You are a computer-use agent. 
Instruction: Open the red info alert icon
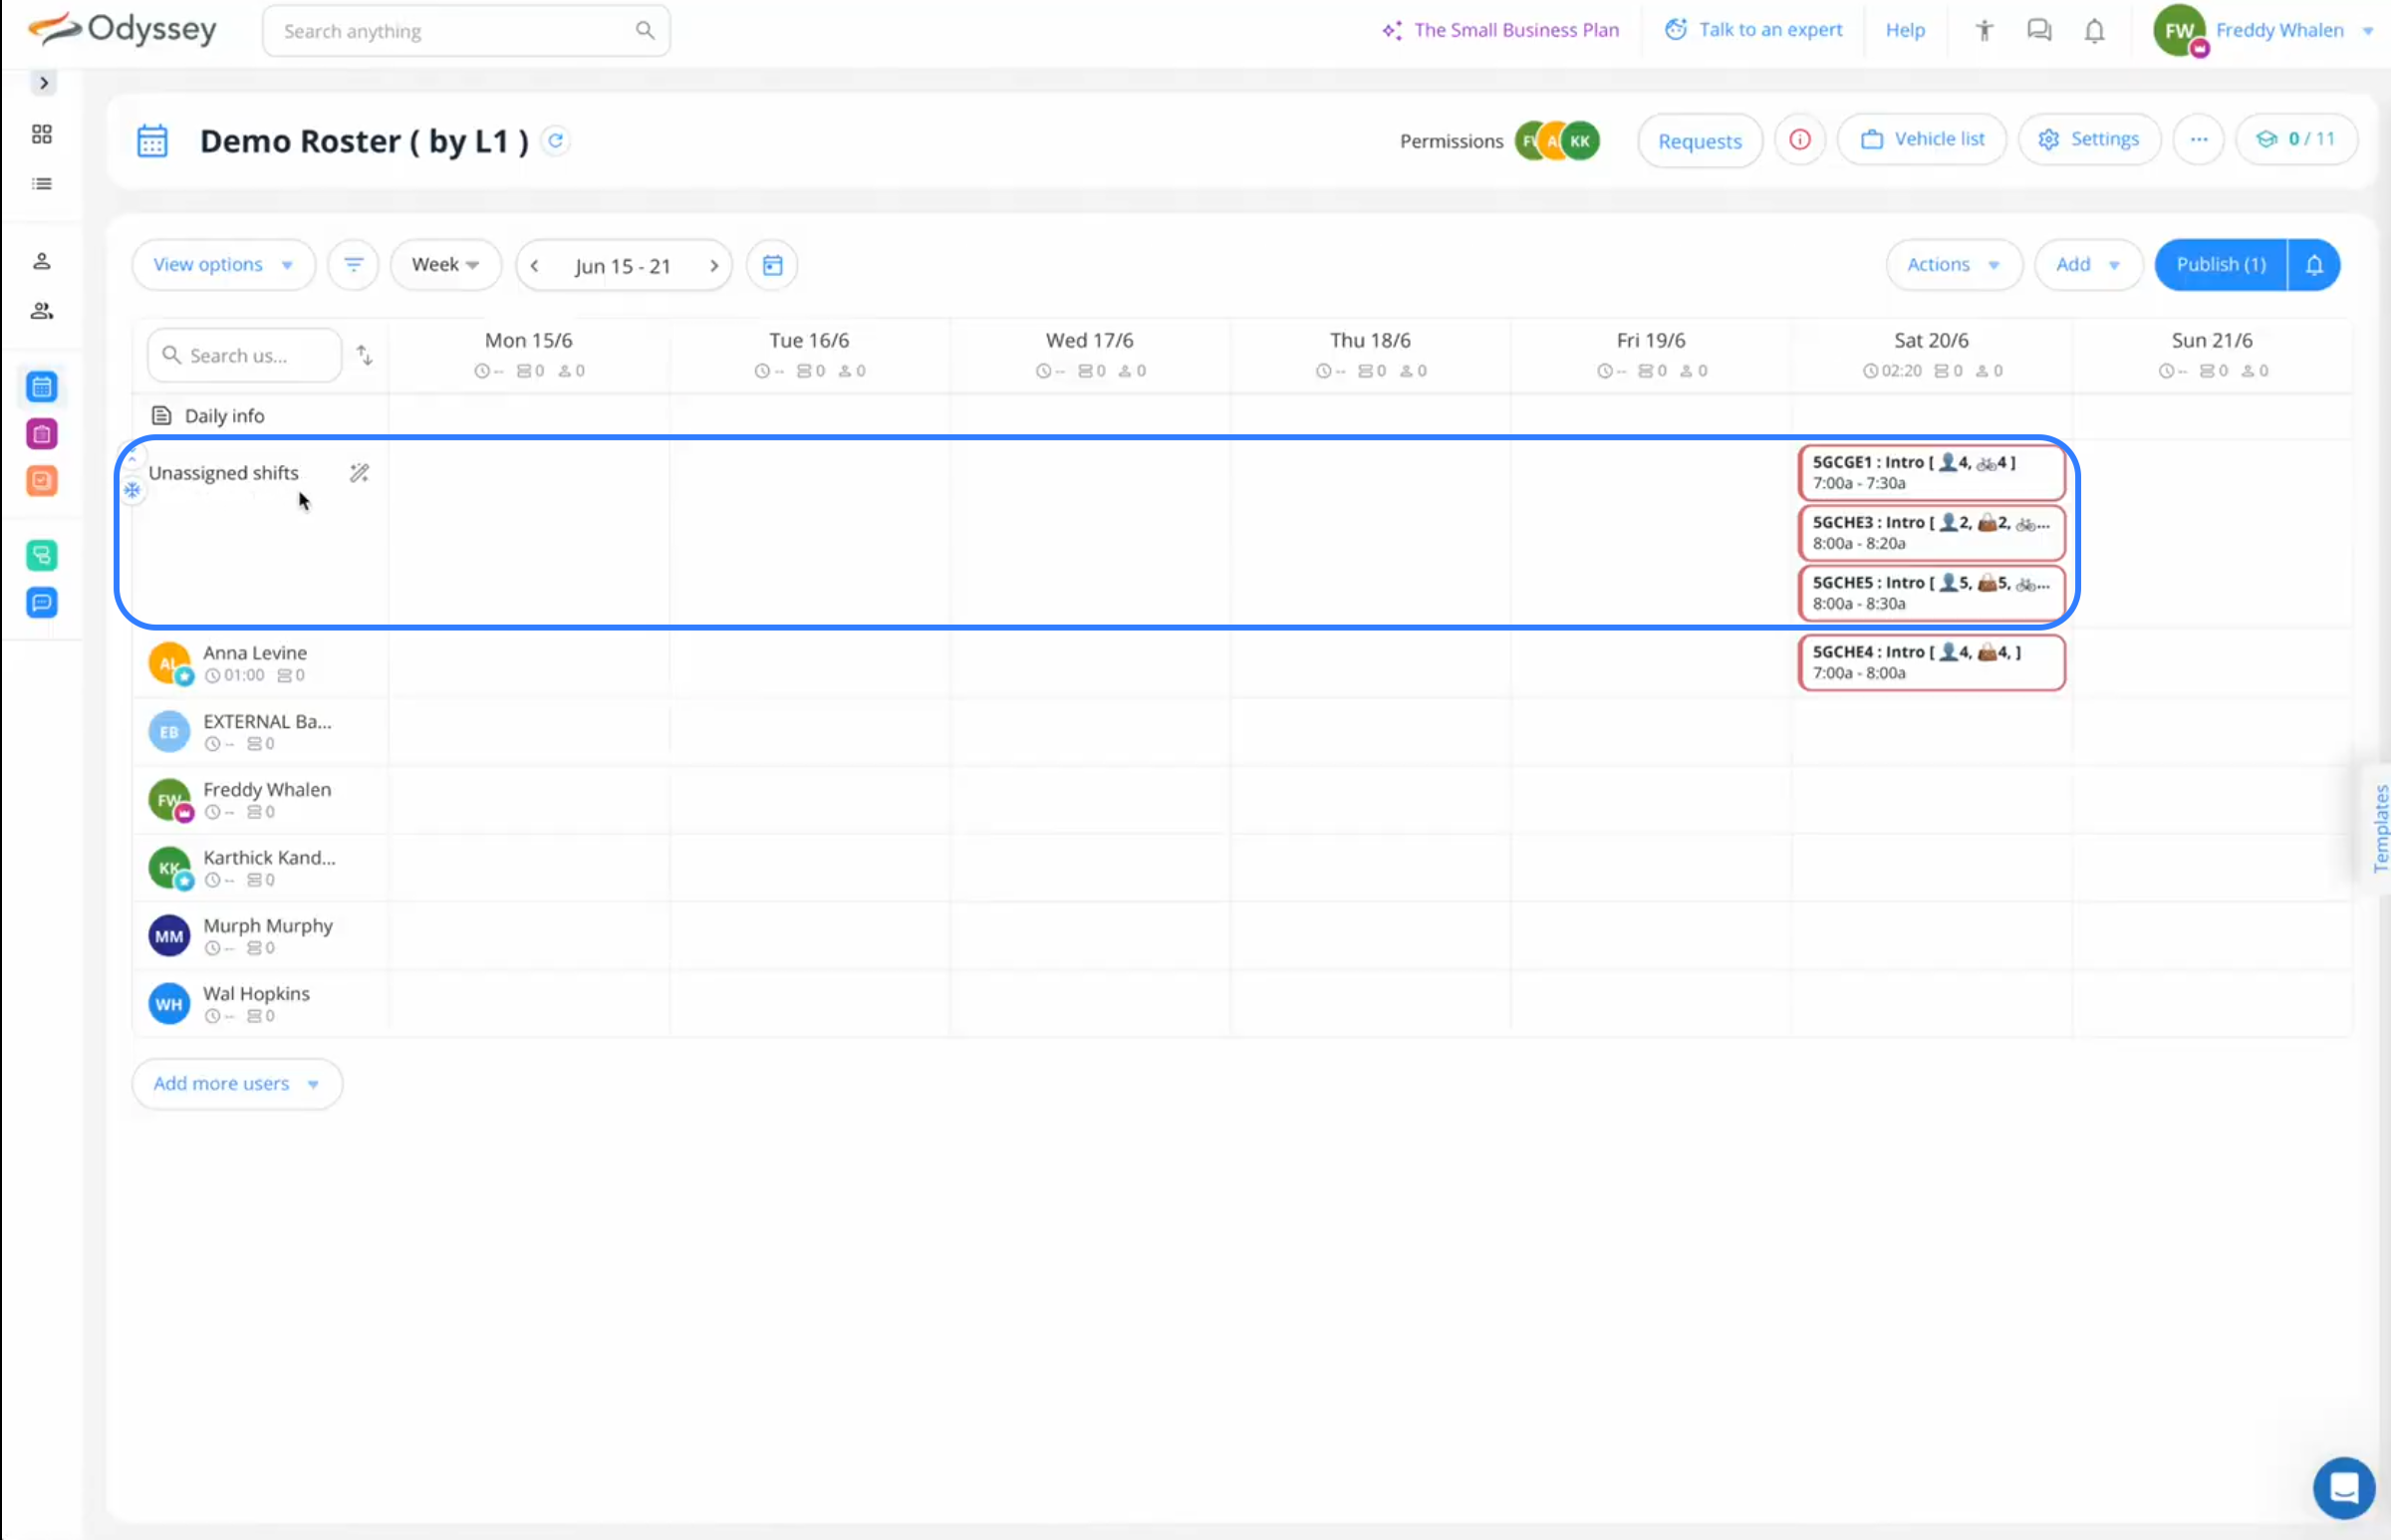click(x=1799, y=140)
